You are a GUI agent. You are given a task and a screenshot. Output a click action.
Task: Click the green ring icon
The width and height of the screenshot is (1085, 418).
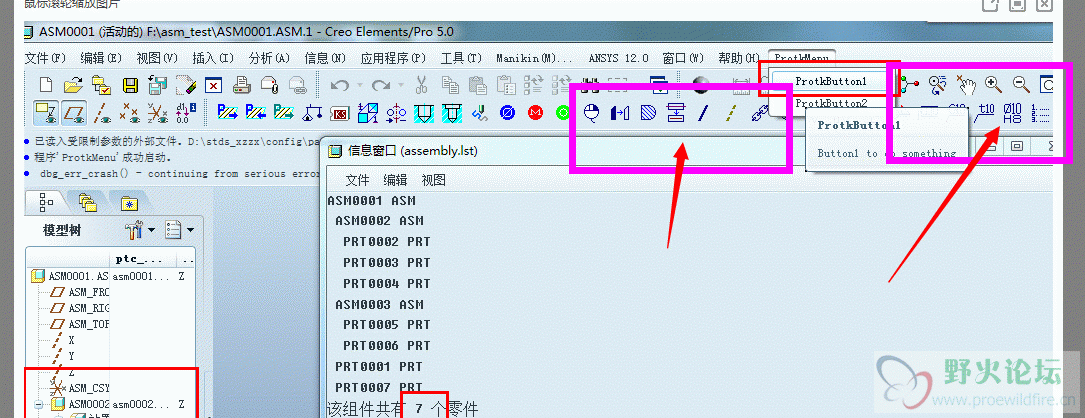click(563, 112)
